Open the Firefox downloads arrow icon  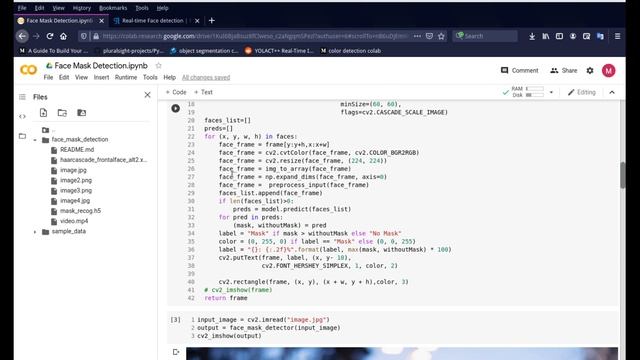(x=532, y=36)
